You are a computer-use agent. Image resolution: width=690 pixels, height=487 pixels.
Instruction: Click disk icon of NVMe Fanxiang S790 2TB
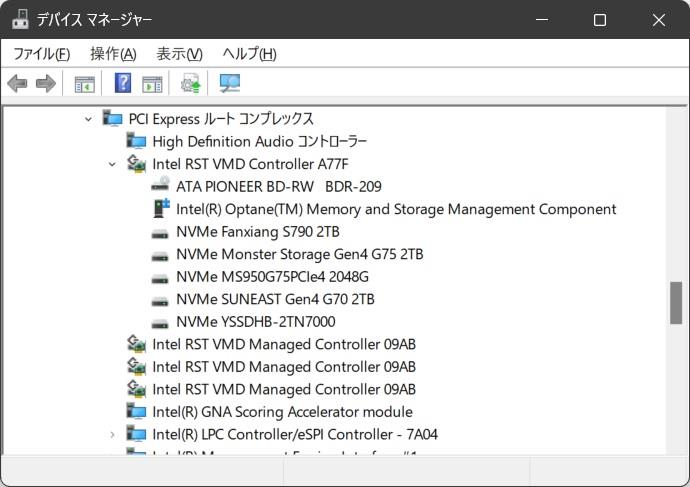click(x=160, y=234)
